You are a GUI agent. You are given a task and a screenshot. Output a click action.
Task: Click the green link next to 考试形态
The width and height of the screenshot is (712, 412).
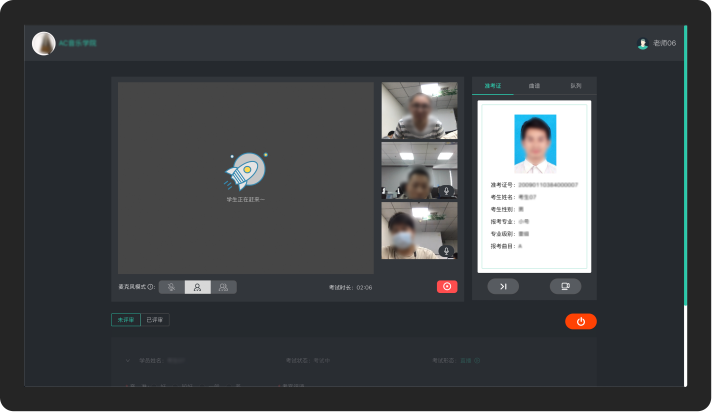[x=470, y=361]
